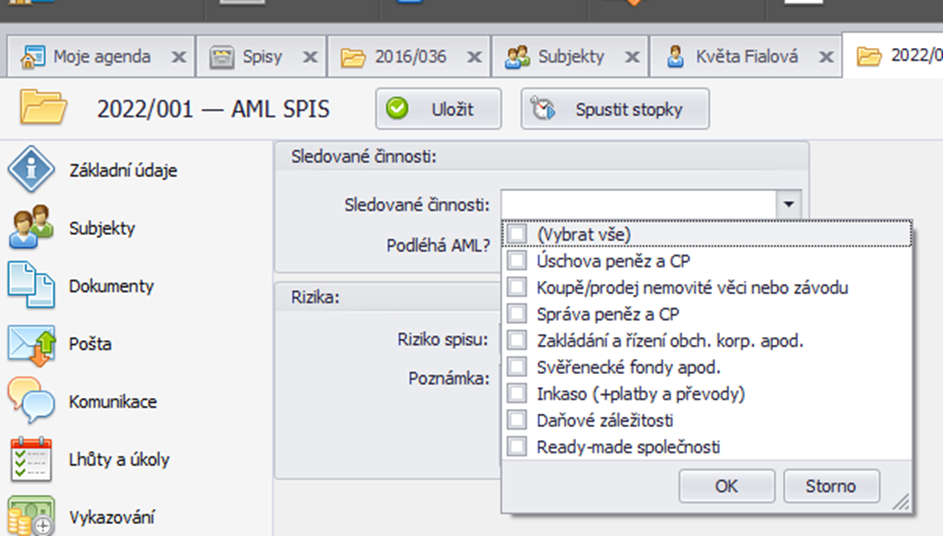Switch to the Moje agenda tab

pos(101,57)
